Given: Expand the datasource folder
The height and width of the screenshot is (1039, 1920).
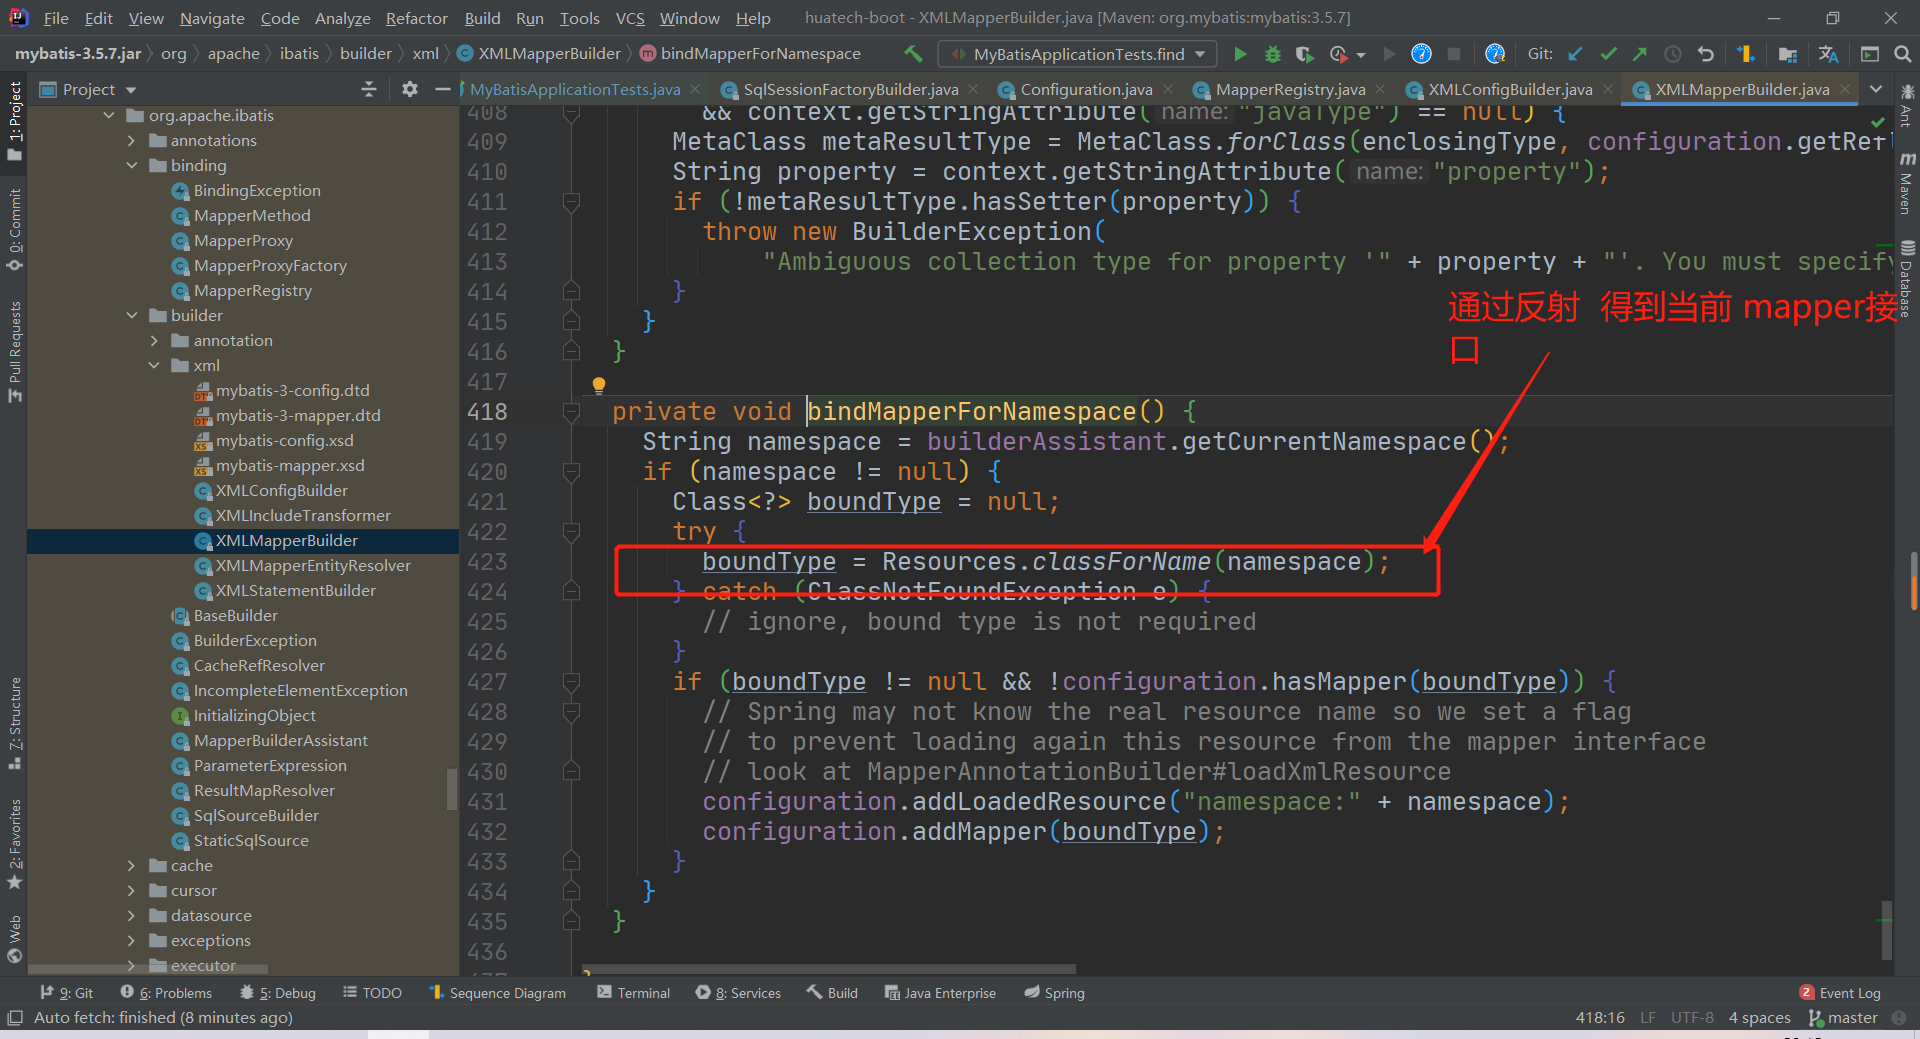Looking at the screenshot, I should click(131, 915).
